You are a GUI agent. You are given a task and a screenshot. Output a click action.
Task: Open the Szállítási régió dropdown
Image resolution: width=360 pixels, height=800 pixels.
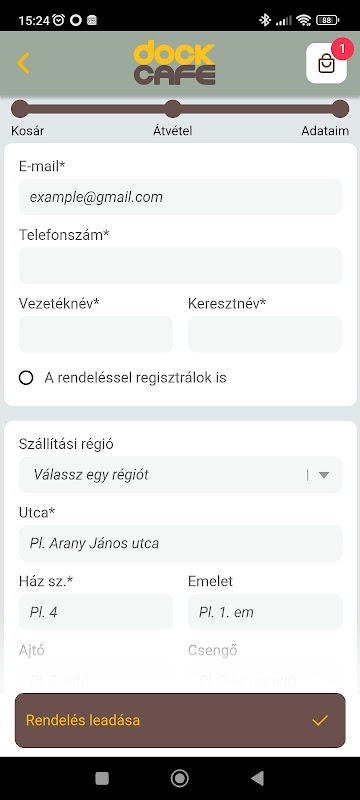[x=181, y=474]
